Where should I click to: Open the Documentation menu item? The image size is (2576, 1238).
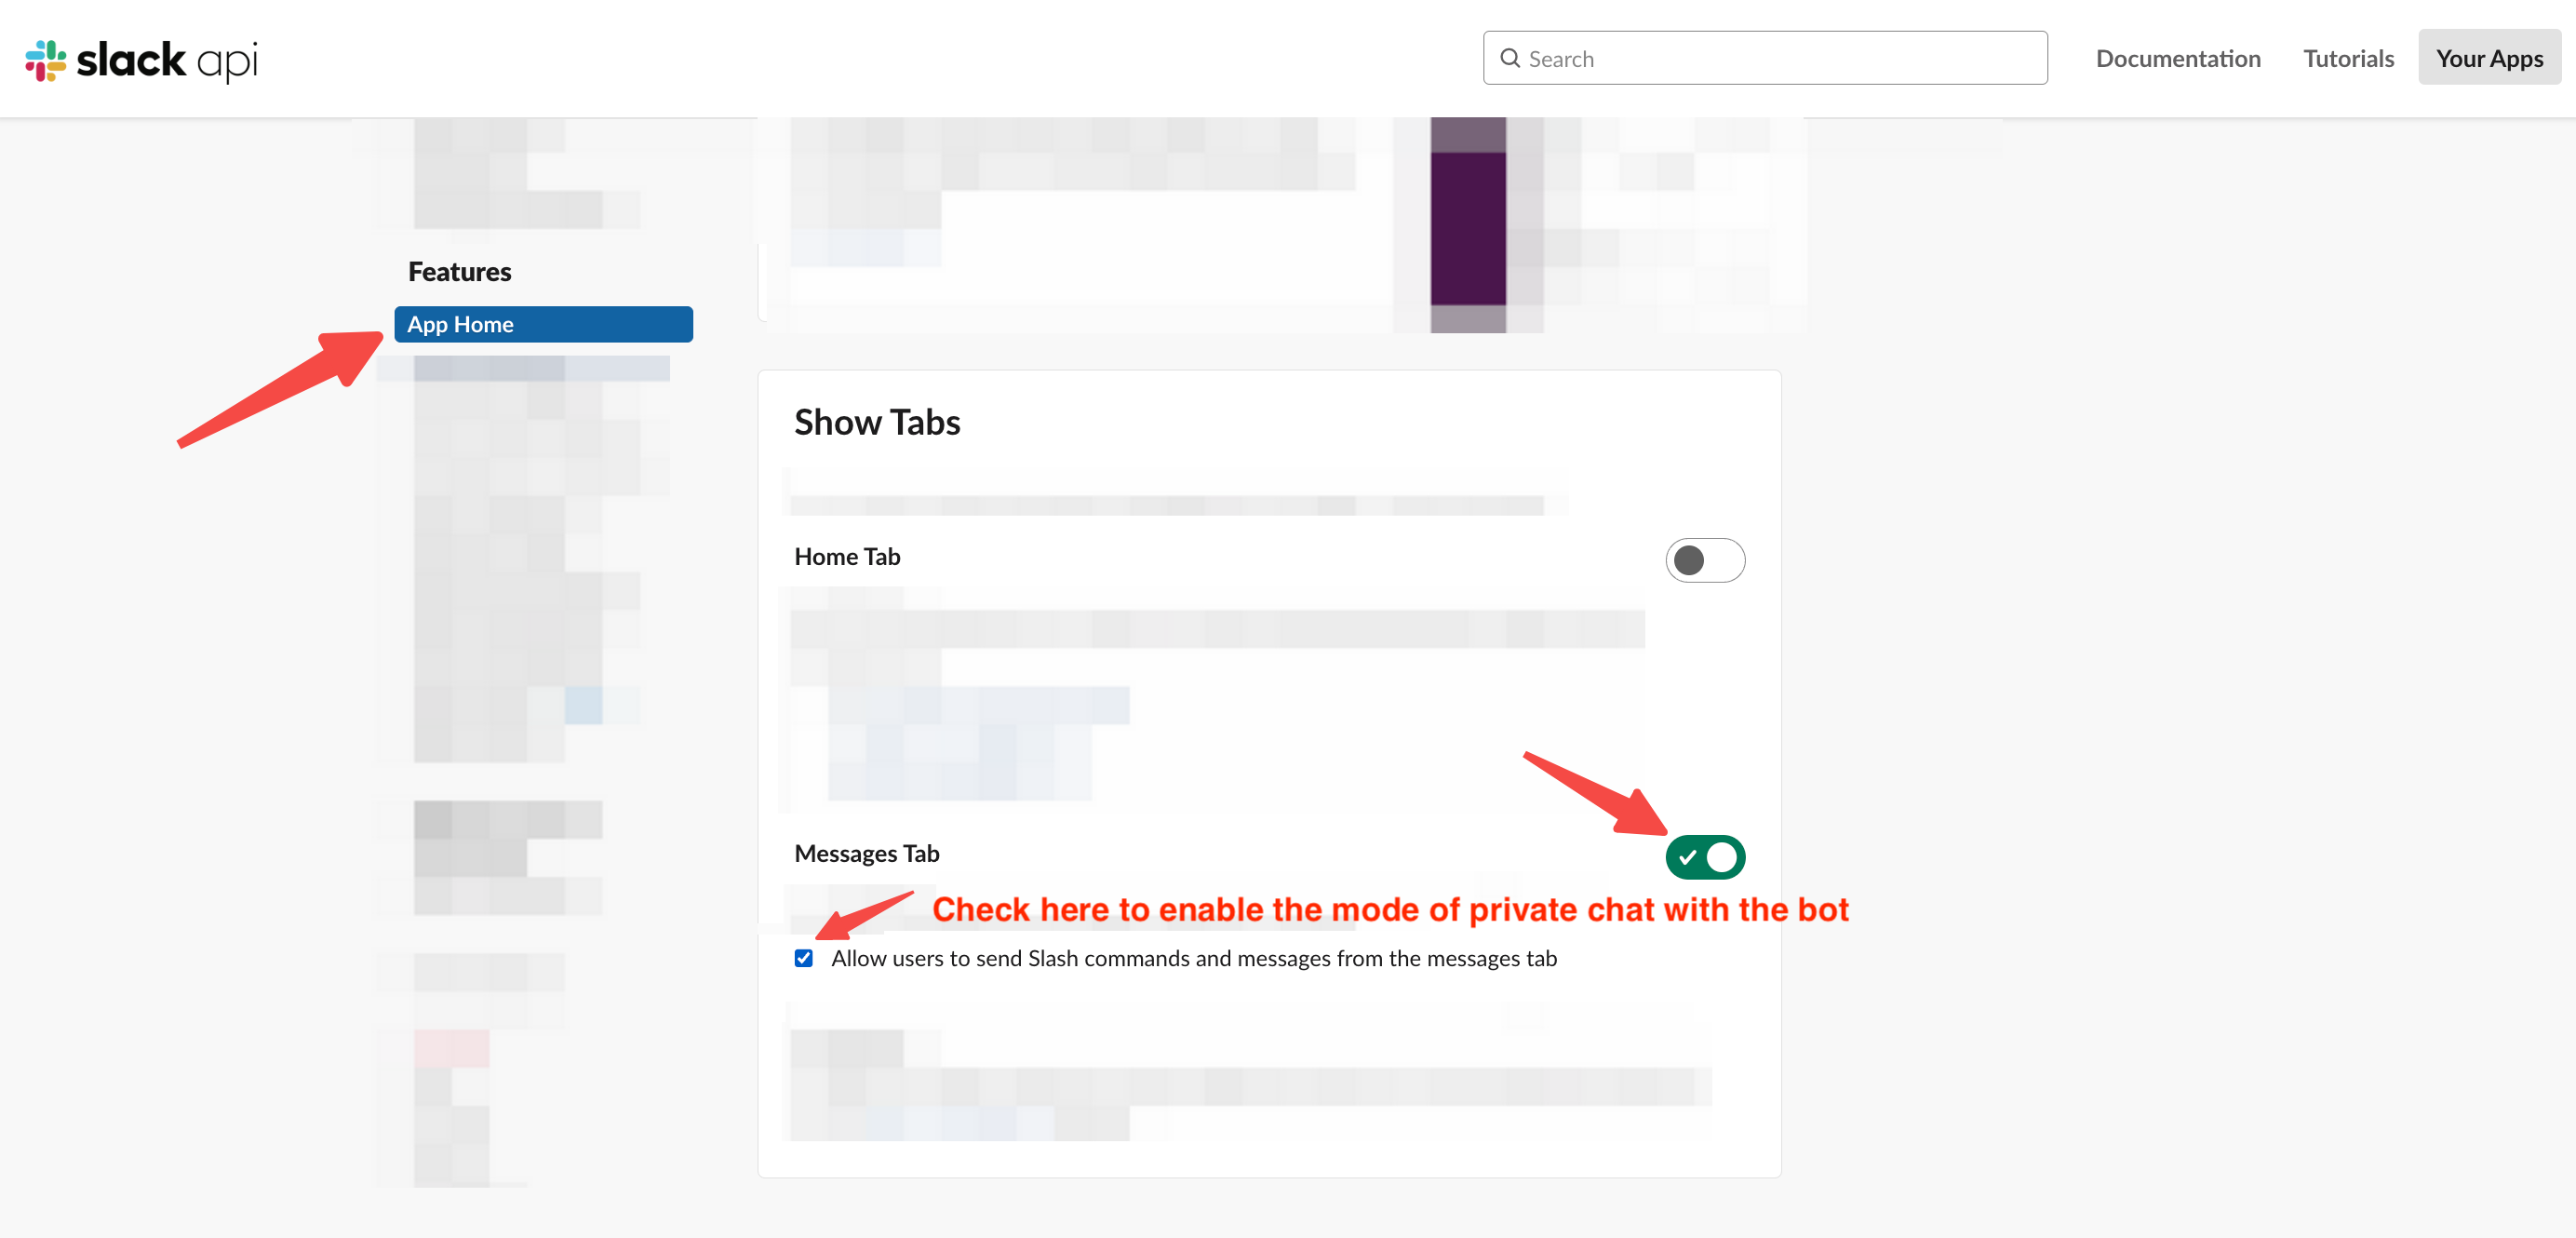tap(2178, 58)
